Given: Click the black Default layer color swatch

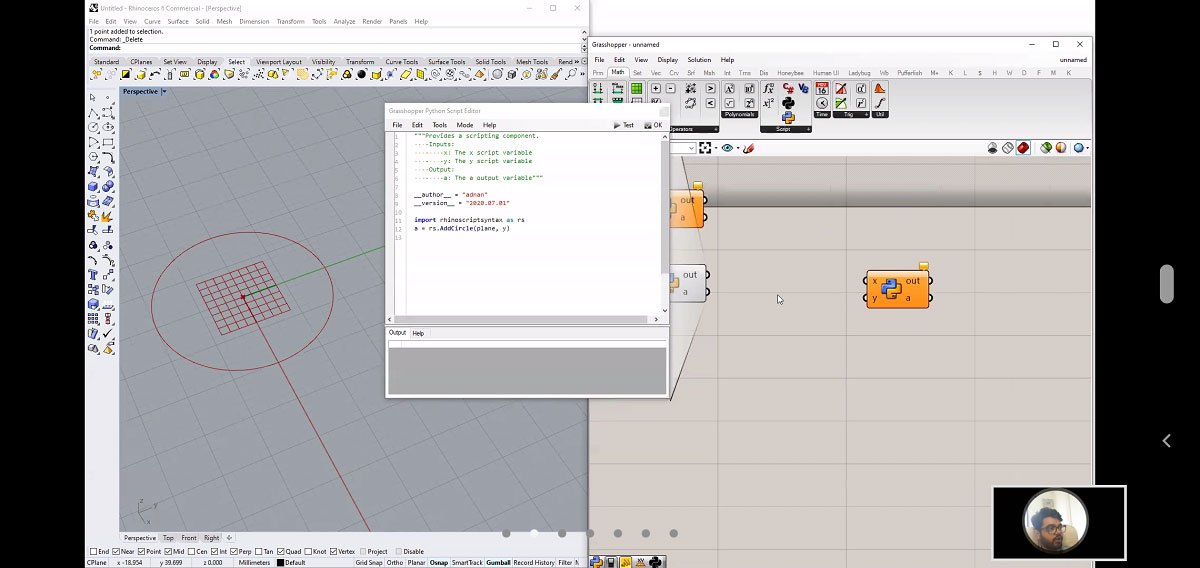Looking at the screenshot, I should 281,563.
